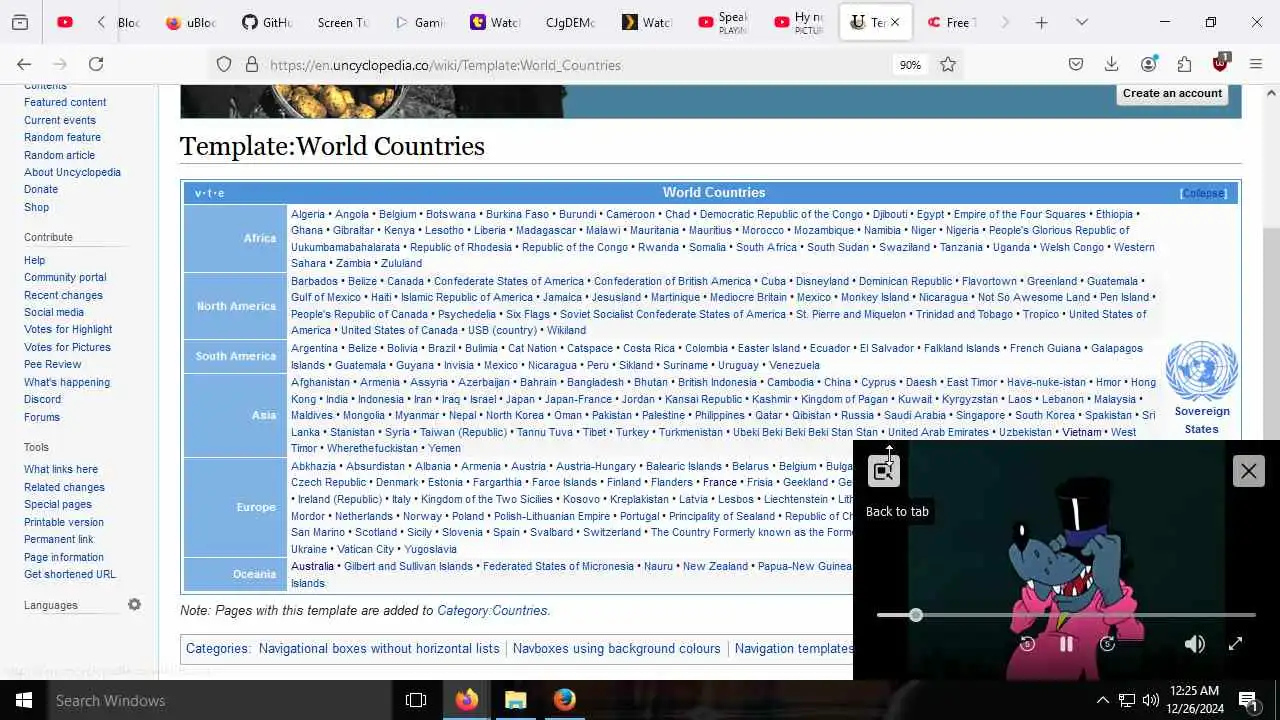Click the Algeria country link
Image resolution: width=1280 pixels, height=720 pixels.
[308, 214]
